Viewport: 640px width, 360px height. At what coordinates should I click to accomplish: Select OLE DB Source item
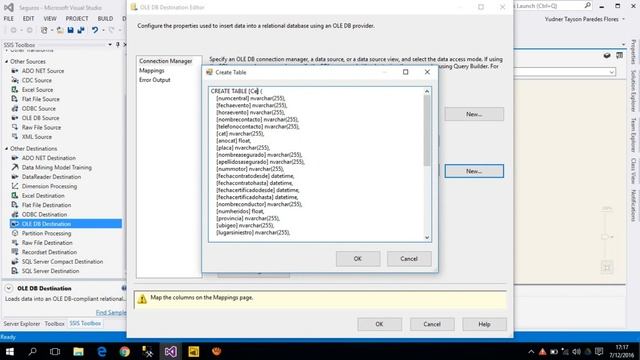click(x=40, y=118)
